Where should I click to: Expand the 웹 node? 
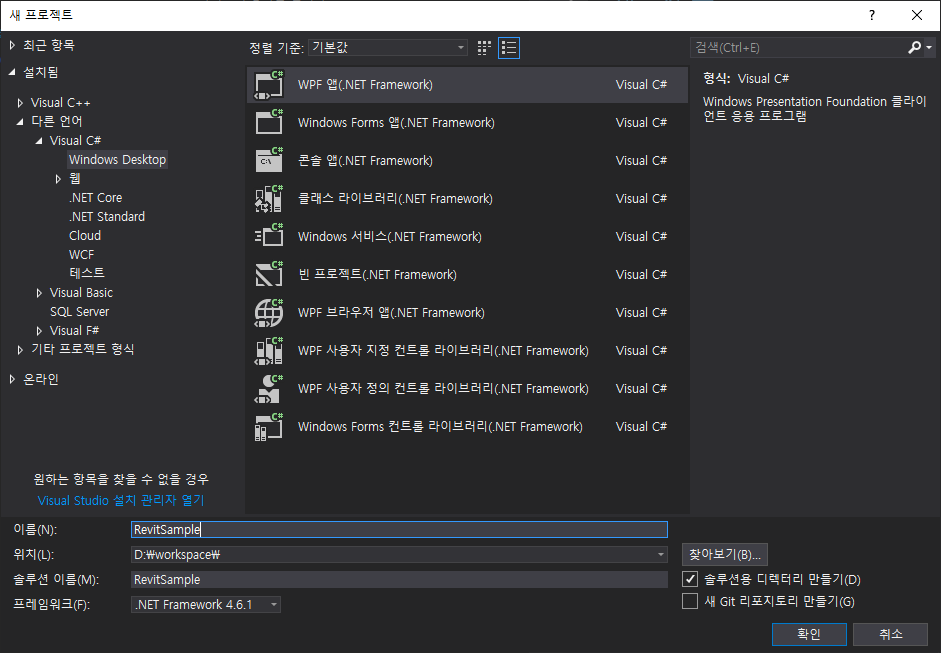coord(58,179)
